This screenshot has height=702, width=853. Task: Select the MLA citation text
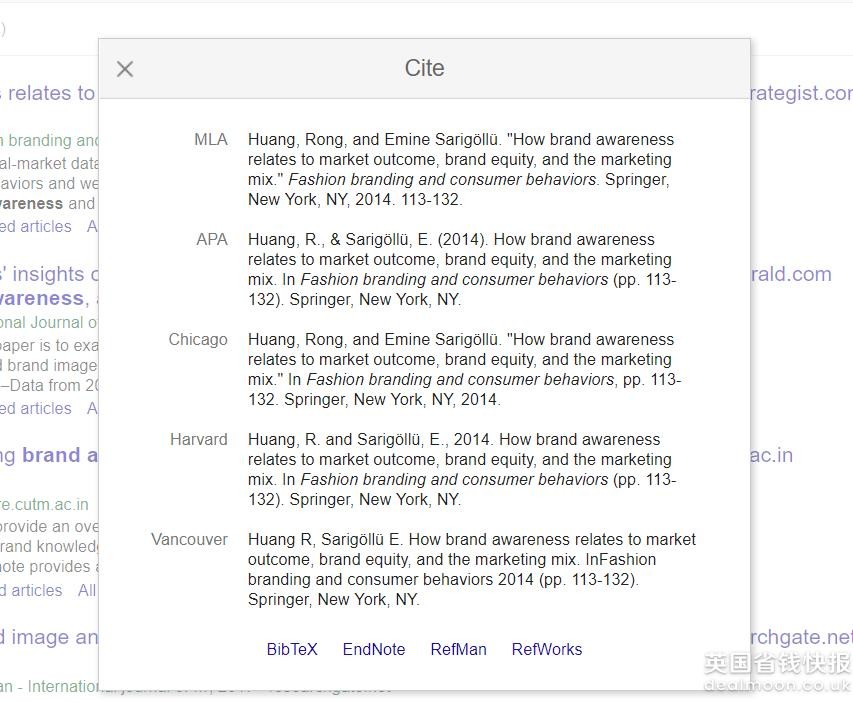[461, 169]
